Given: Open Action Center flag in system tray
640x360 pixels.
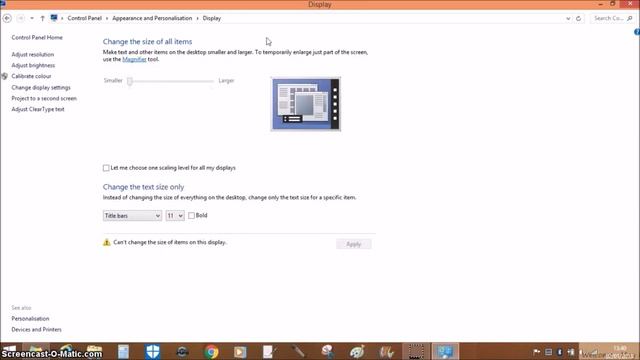Looking at the screenshot, I should click(537, 352).
